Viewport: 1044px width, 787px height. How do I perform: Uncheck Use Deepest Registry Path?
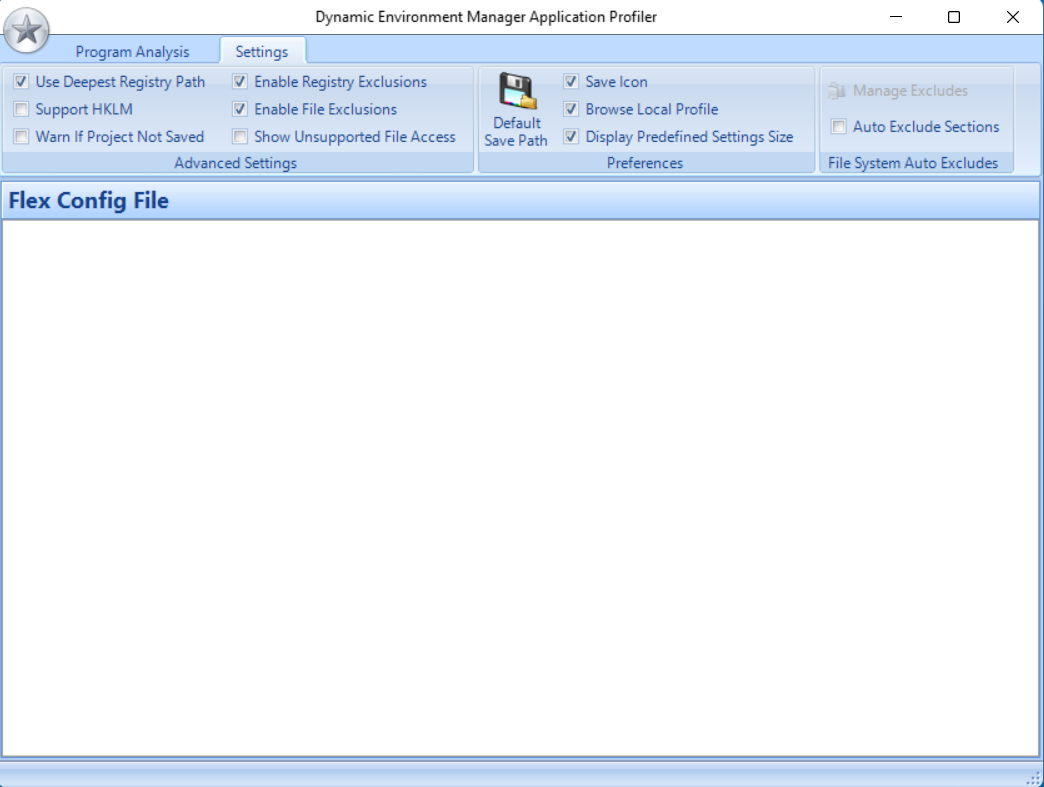[x=21, y=82]
